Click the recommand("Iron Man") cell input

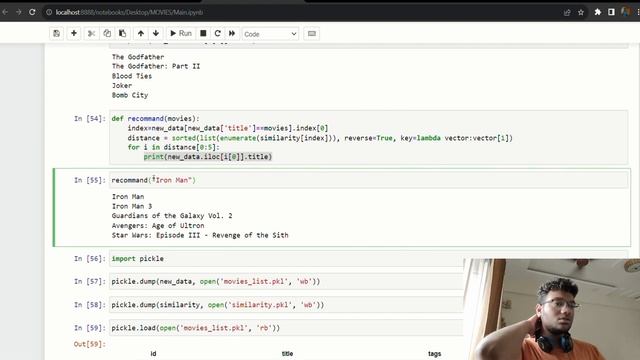pyautogui.click(x=369, y=180)
